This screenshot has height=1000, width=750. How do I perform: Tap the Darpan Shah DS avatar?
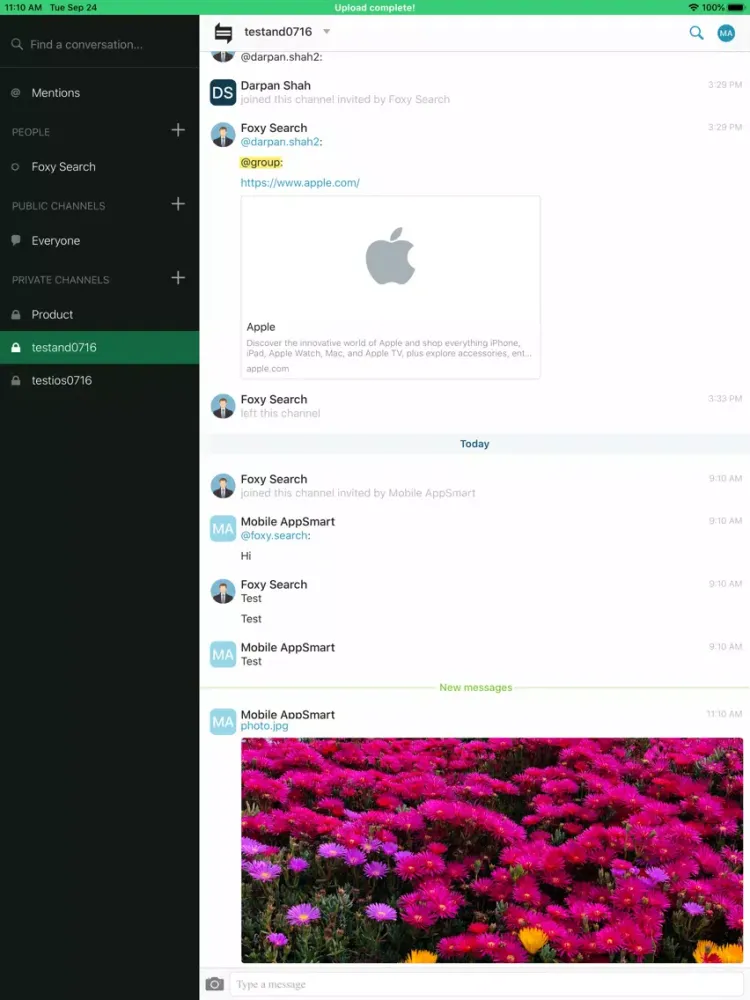223,93
